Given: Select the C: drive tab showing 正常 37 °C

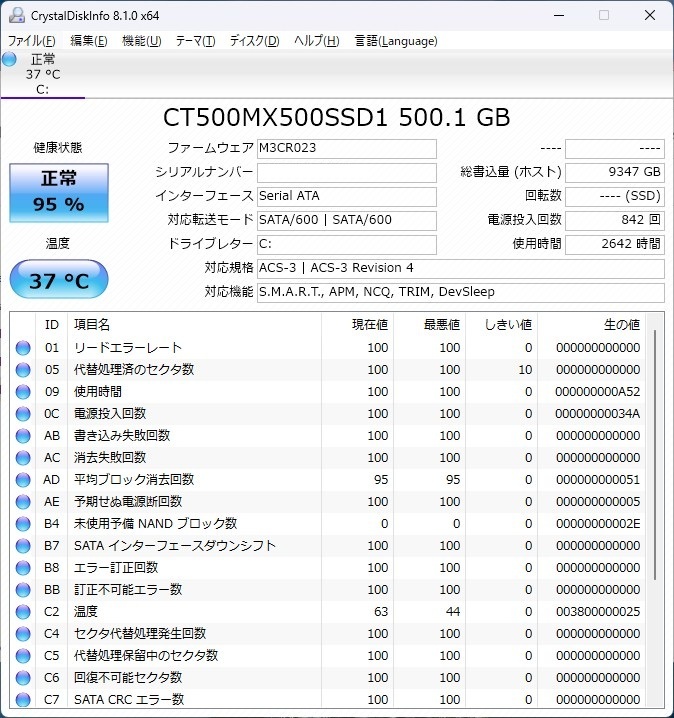Looking at the screenshot, I should 43,74.
